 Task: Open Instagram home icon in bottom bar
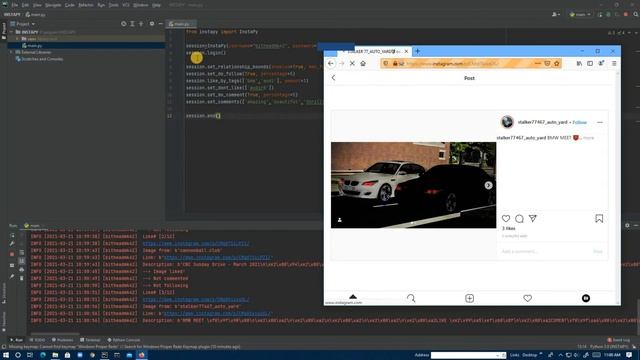(x=353, y=297)
